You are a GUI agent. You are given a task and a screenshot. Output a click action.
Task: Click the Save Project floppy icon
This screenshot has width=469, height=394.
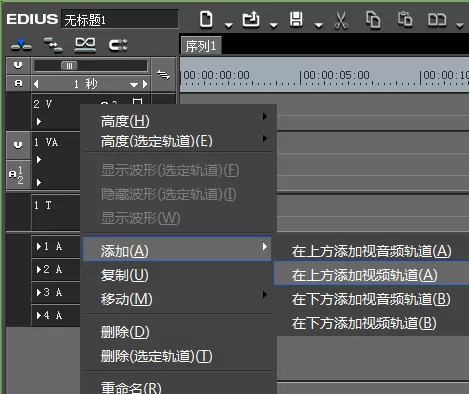296,19
